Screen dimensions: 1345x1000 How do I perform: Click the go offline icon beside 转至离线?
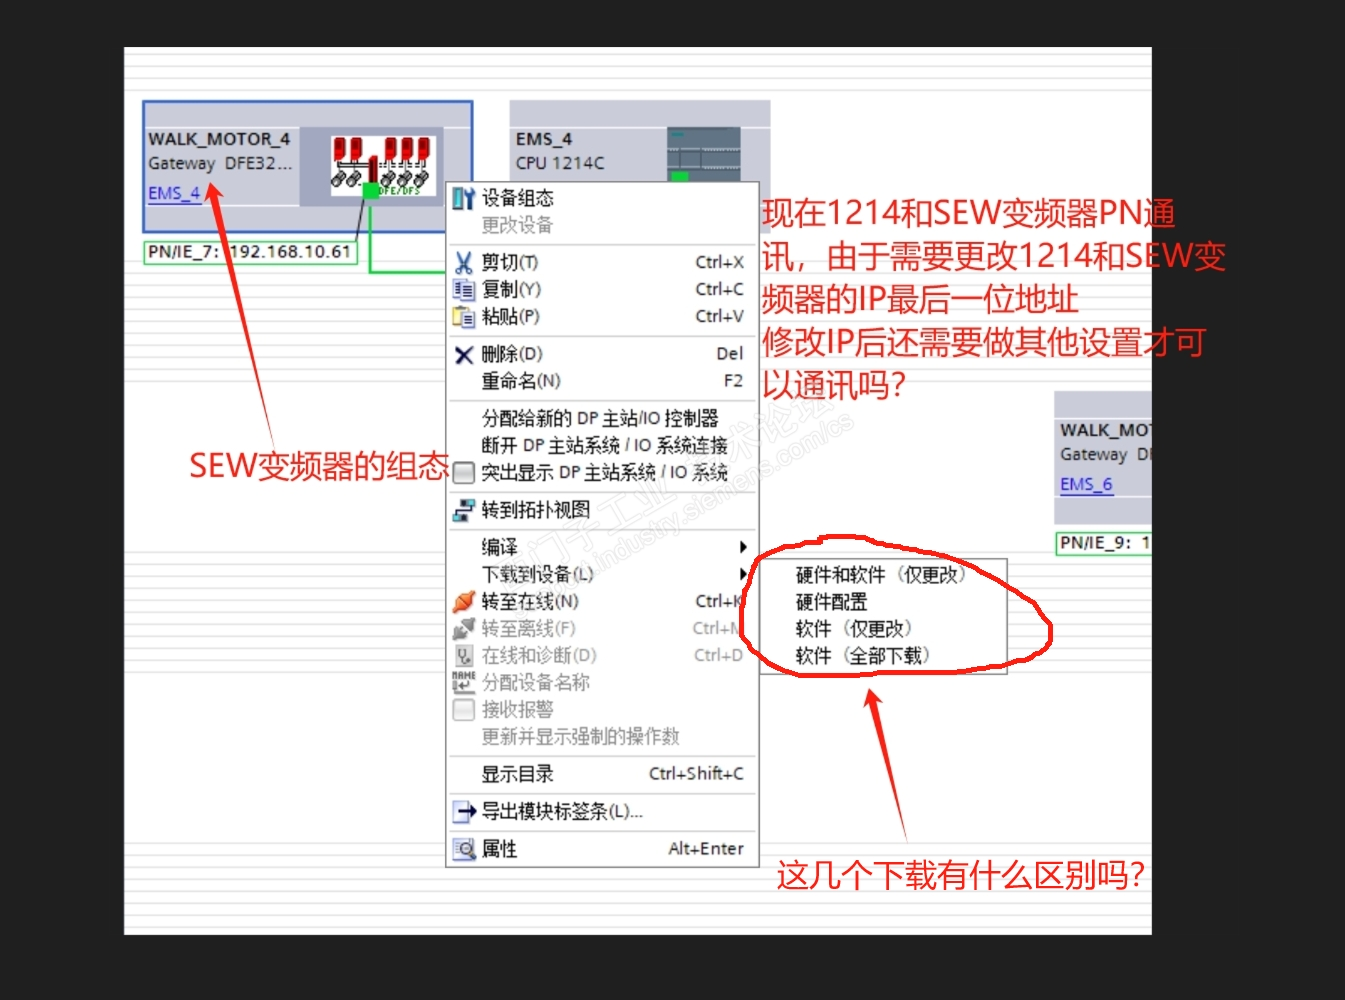[x=463, y=629]
